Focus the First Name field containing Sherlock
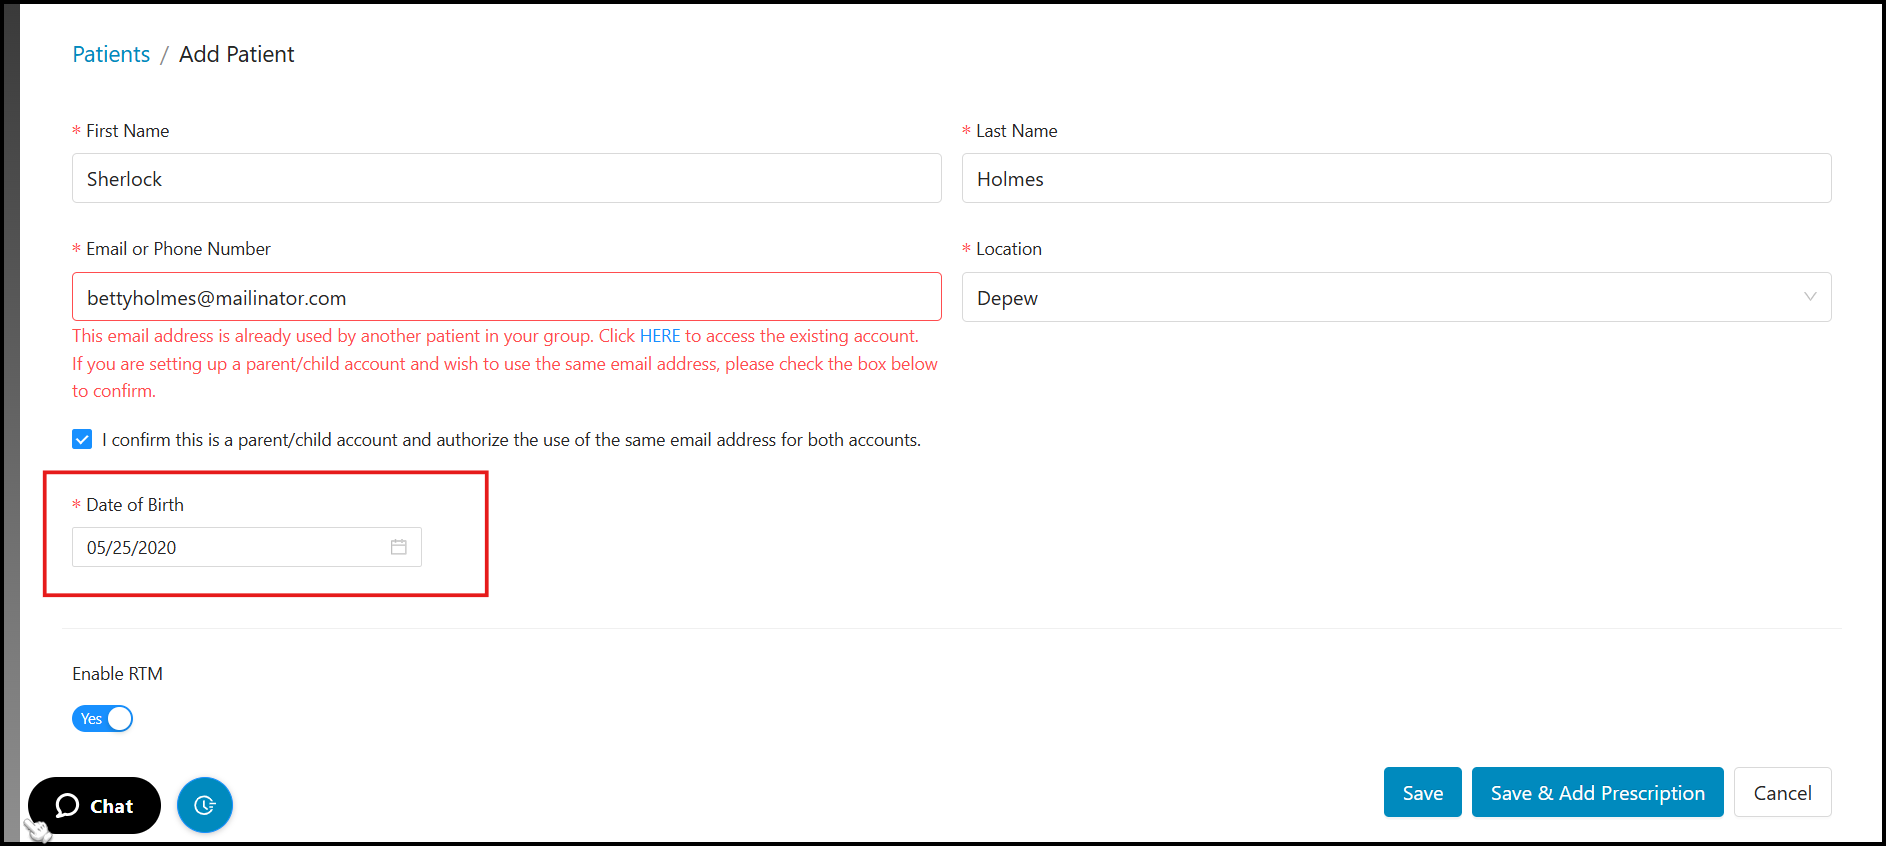Viewport: 1886px width, 846px height. [x=507, y=178]
